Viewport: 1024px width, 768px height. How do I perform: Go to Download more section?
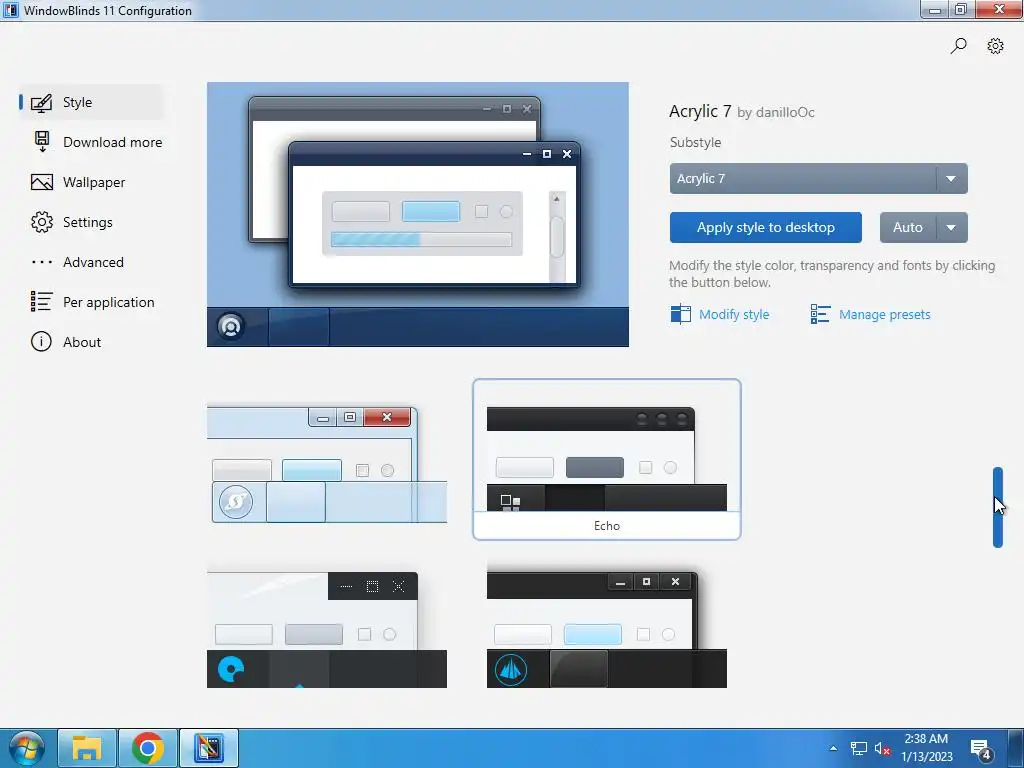(112, 142)
